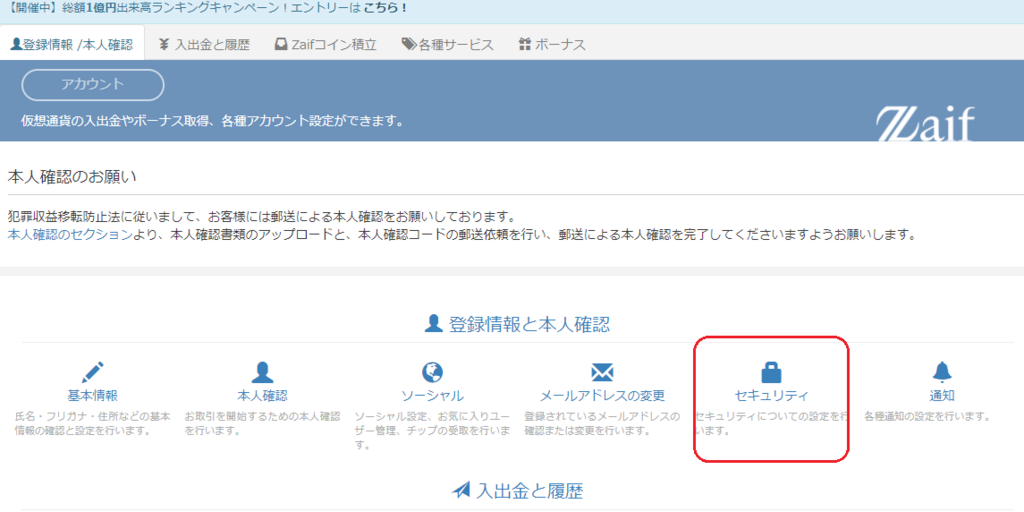
Task: Open the ソーシャル settings link
Action: [x=432, y=395]
